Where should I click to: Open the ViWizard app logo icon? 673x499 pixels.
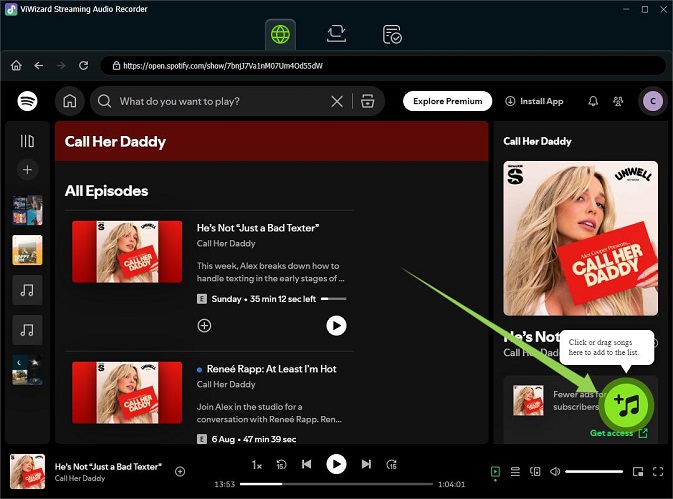[x=10, y=9]
